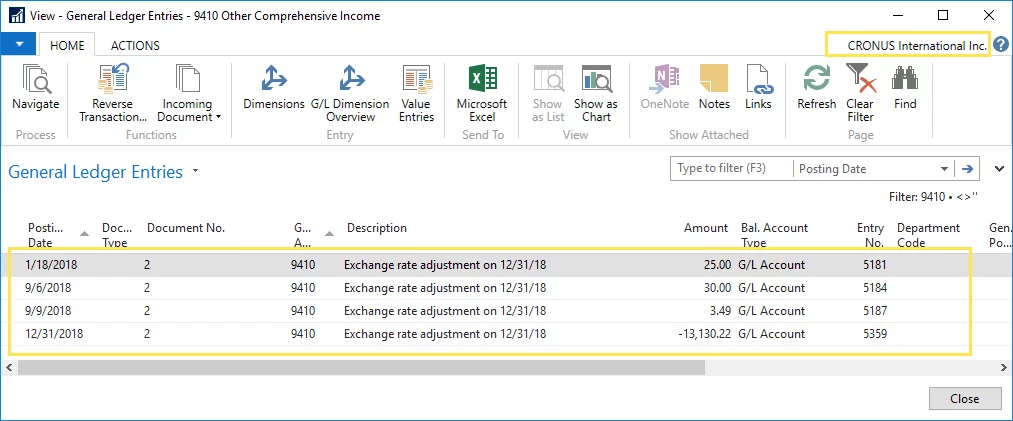The height and width of the screenshot is (421, 1013).
Task: Click the Type to filter input box
Action: point(730,169)
